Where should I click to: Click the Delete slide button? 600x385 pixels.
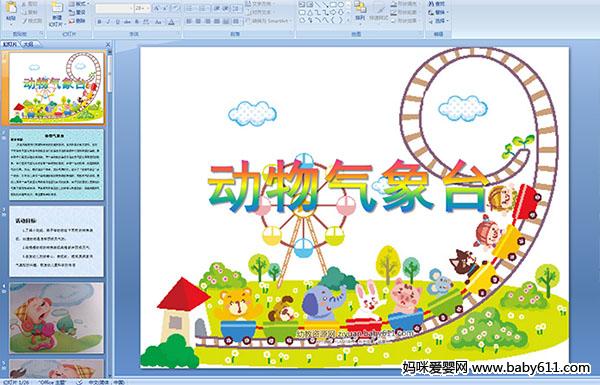coord(77,21)
